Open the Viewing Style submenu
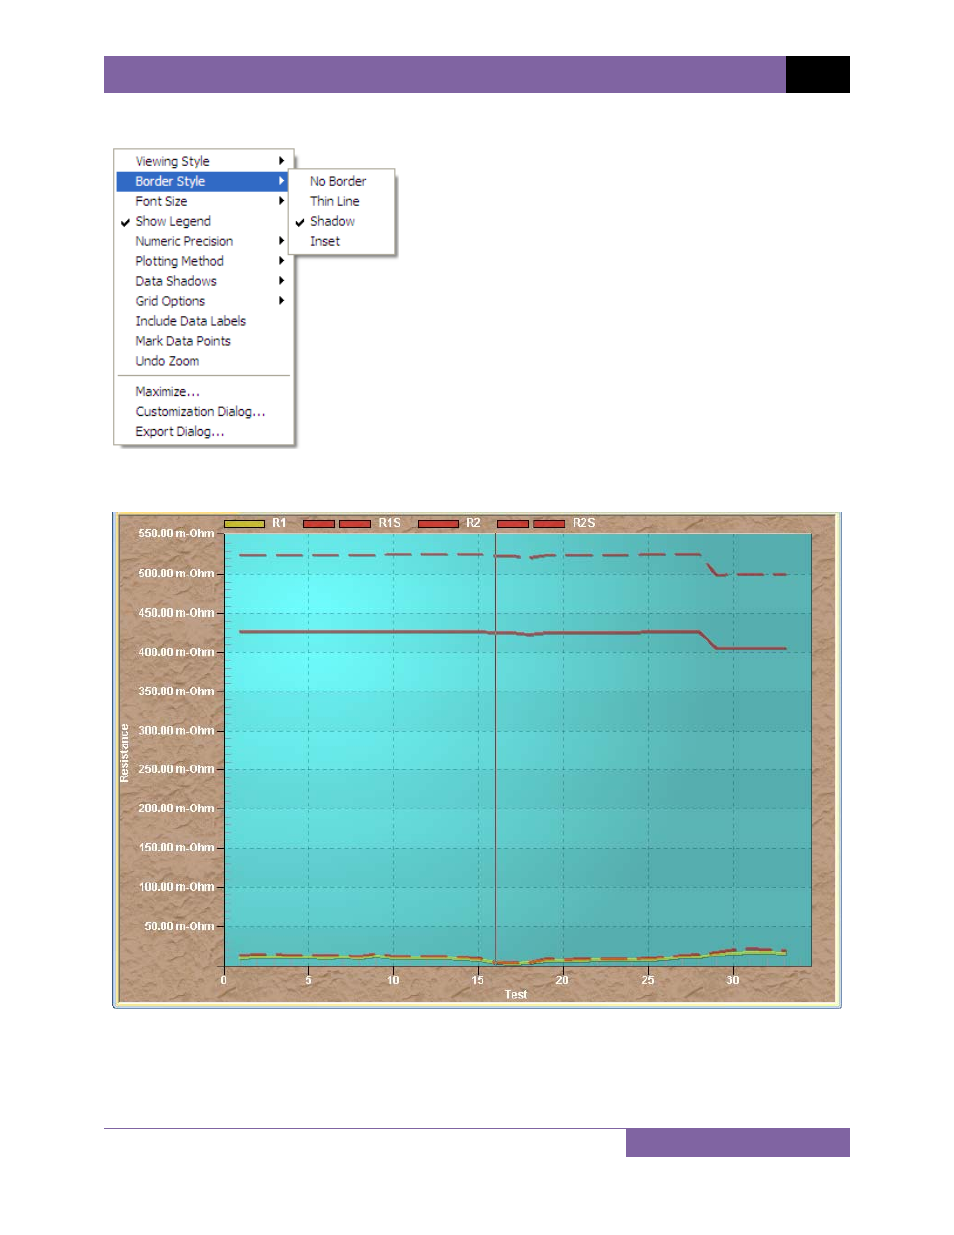 click(203, 161)
